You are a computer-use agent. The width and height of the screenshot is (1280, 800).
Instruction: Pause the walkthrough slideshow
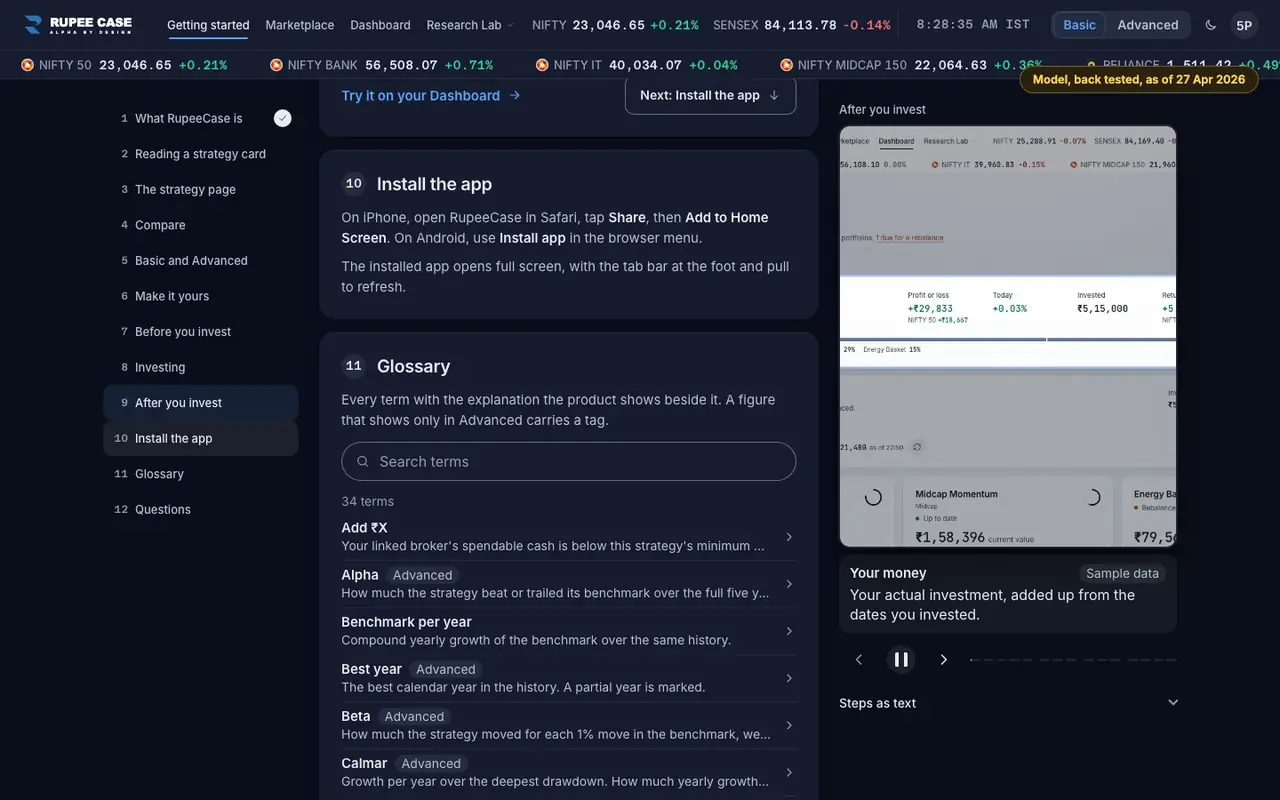tap(901, 659)
